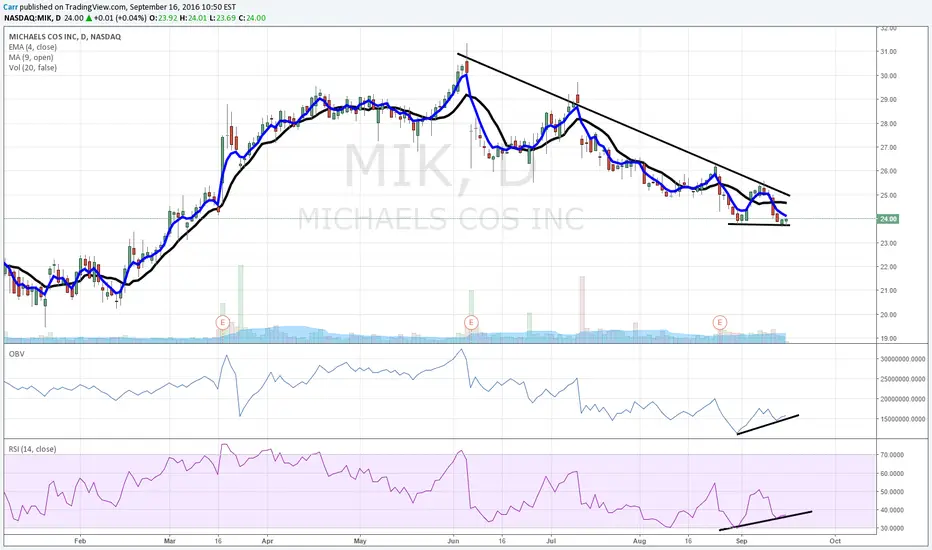Click the 30000000.0000 OBV axis label

tap(902, 359)
